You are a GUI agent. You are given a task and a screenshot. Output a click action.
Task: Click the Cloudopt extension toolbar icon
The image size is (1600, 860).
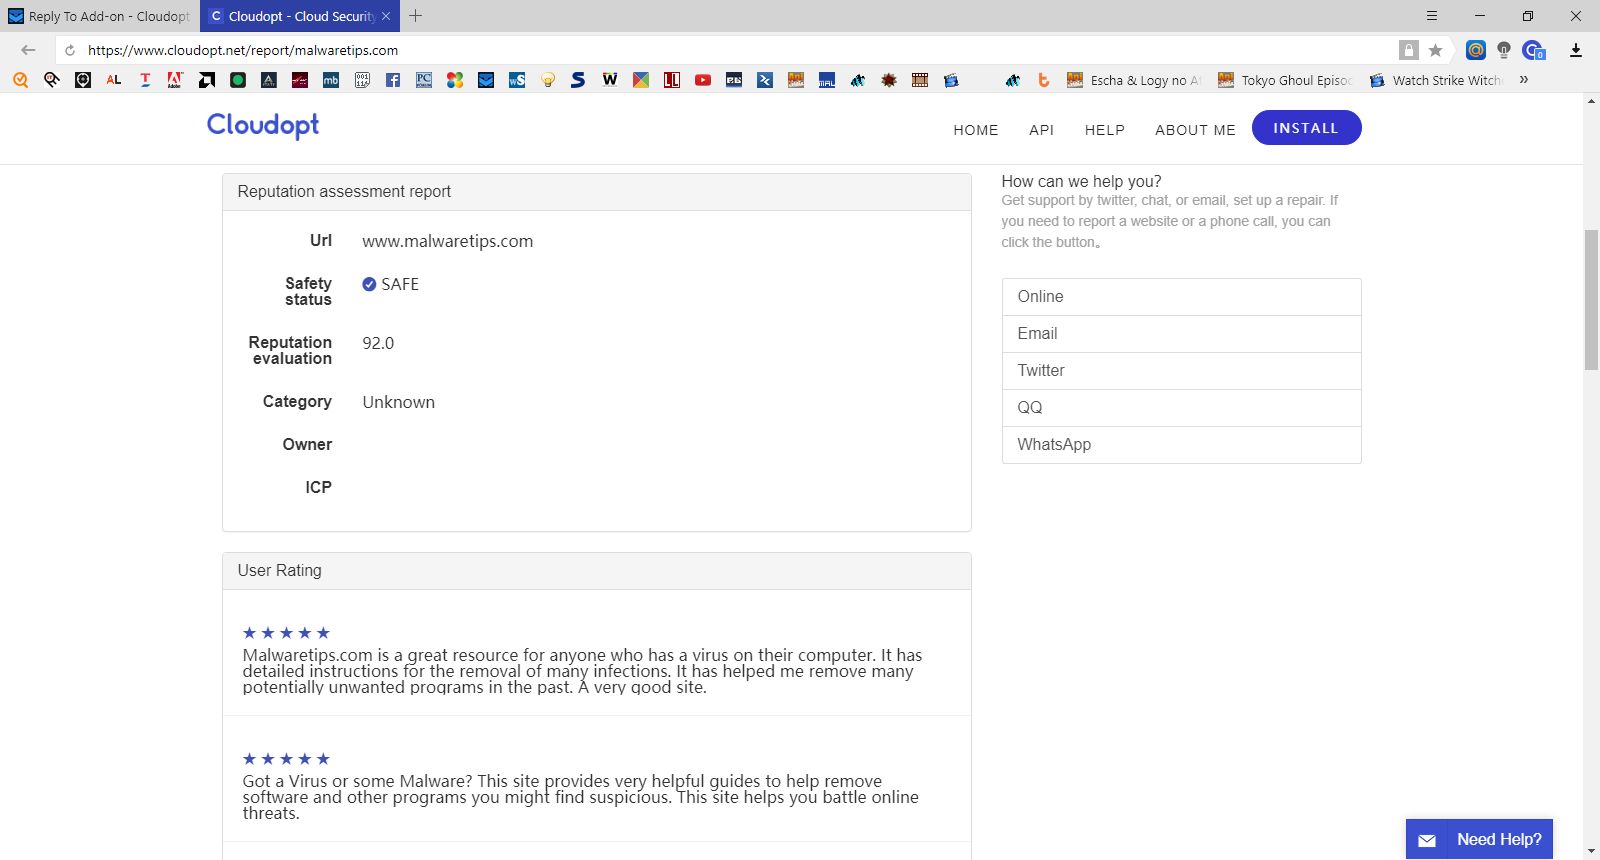click(x=1533, y=50)
